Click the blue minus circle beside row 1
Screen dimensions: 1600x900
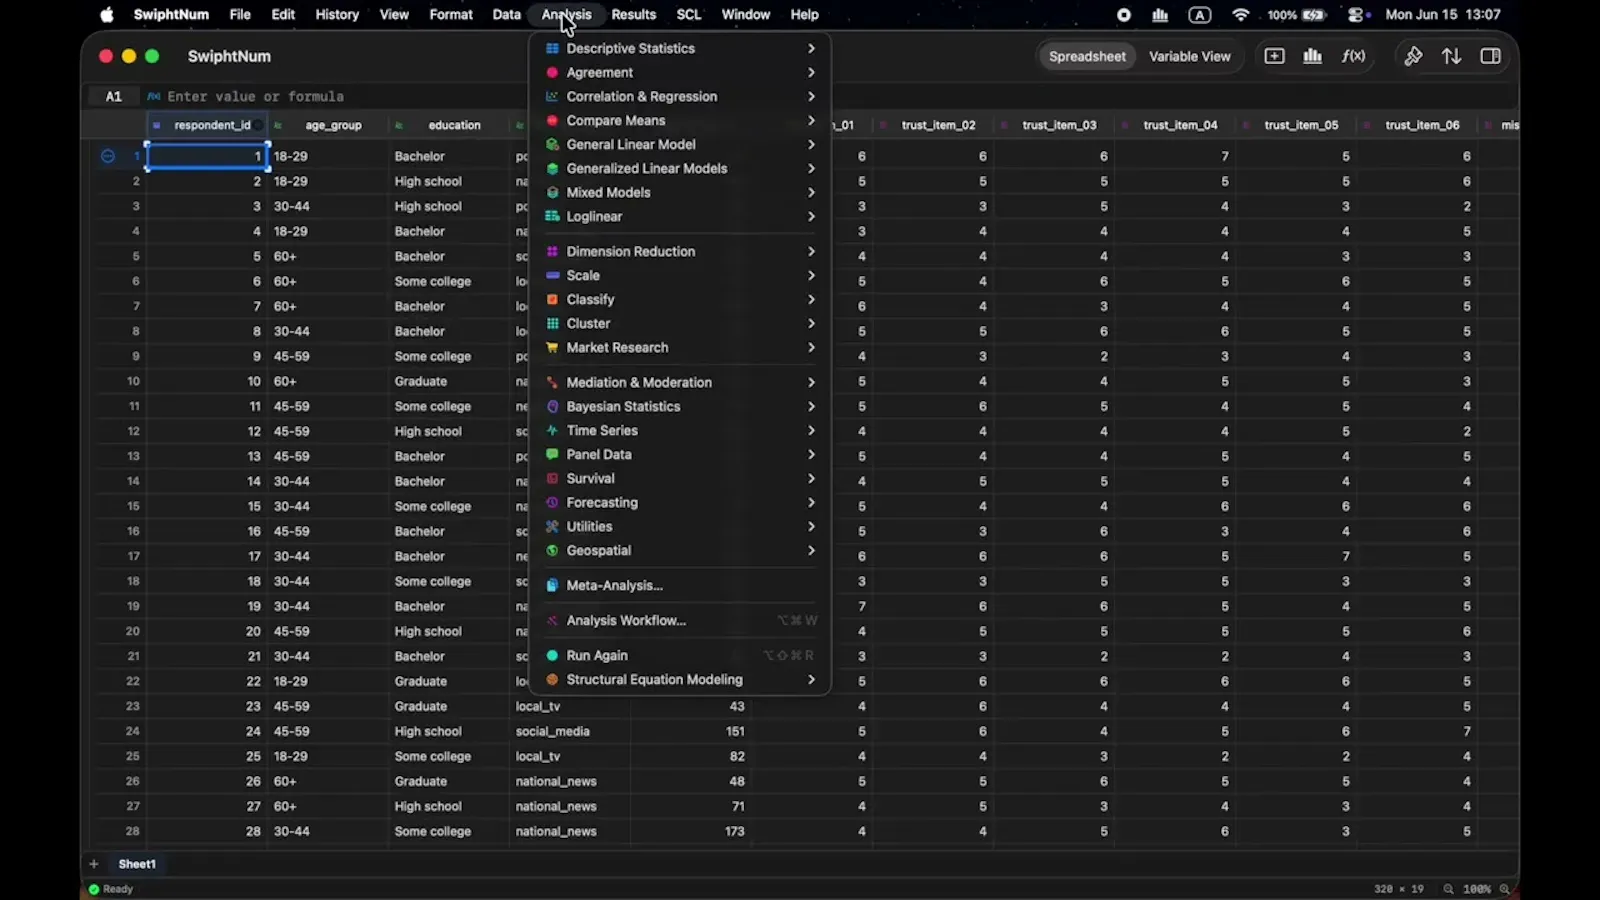pyautogui.click(x=108, y=156)
